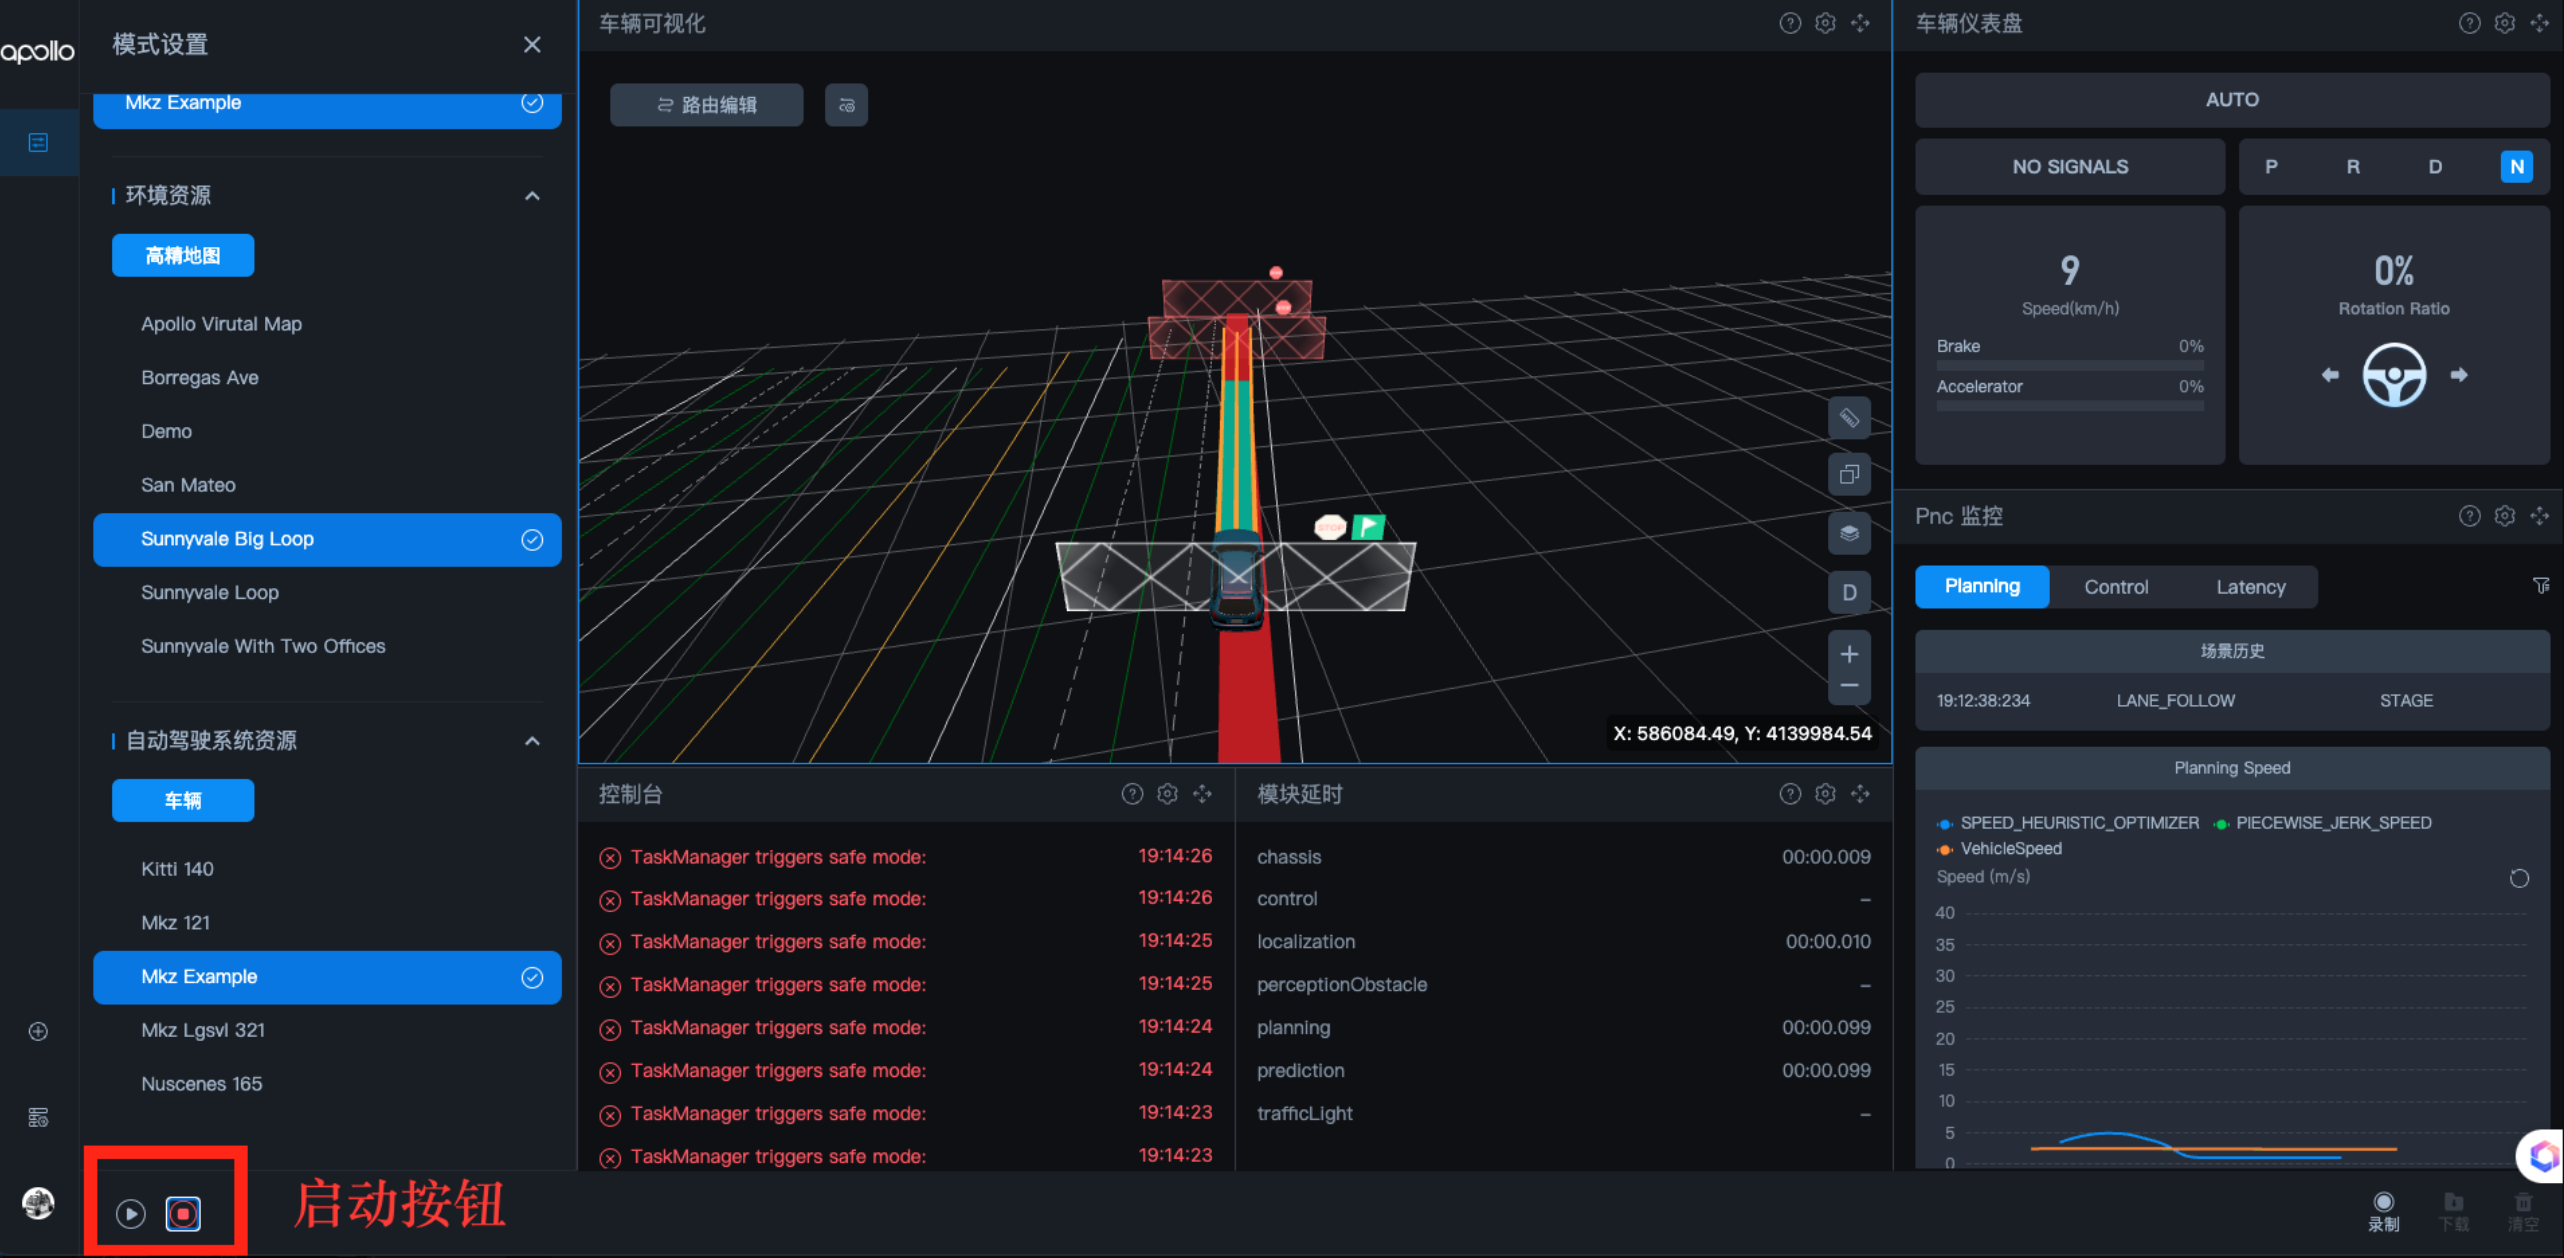Viewport: 2564px width, 1258px height.
Task: Click the play start button
Action: point(130,1213)
